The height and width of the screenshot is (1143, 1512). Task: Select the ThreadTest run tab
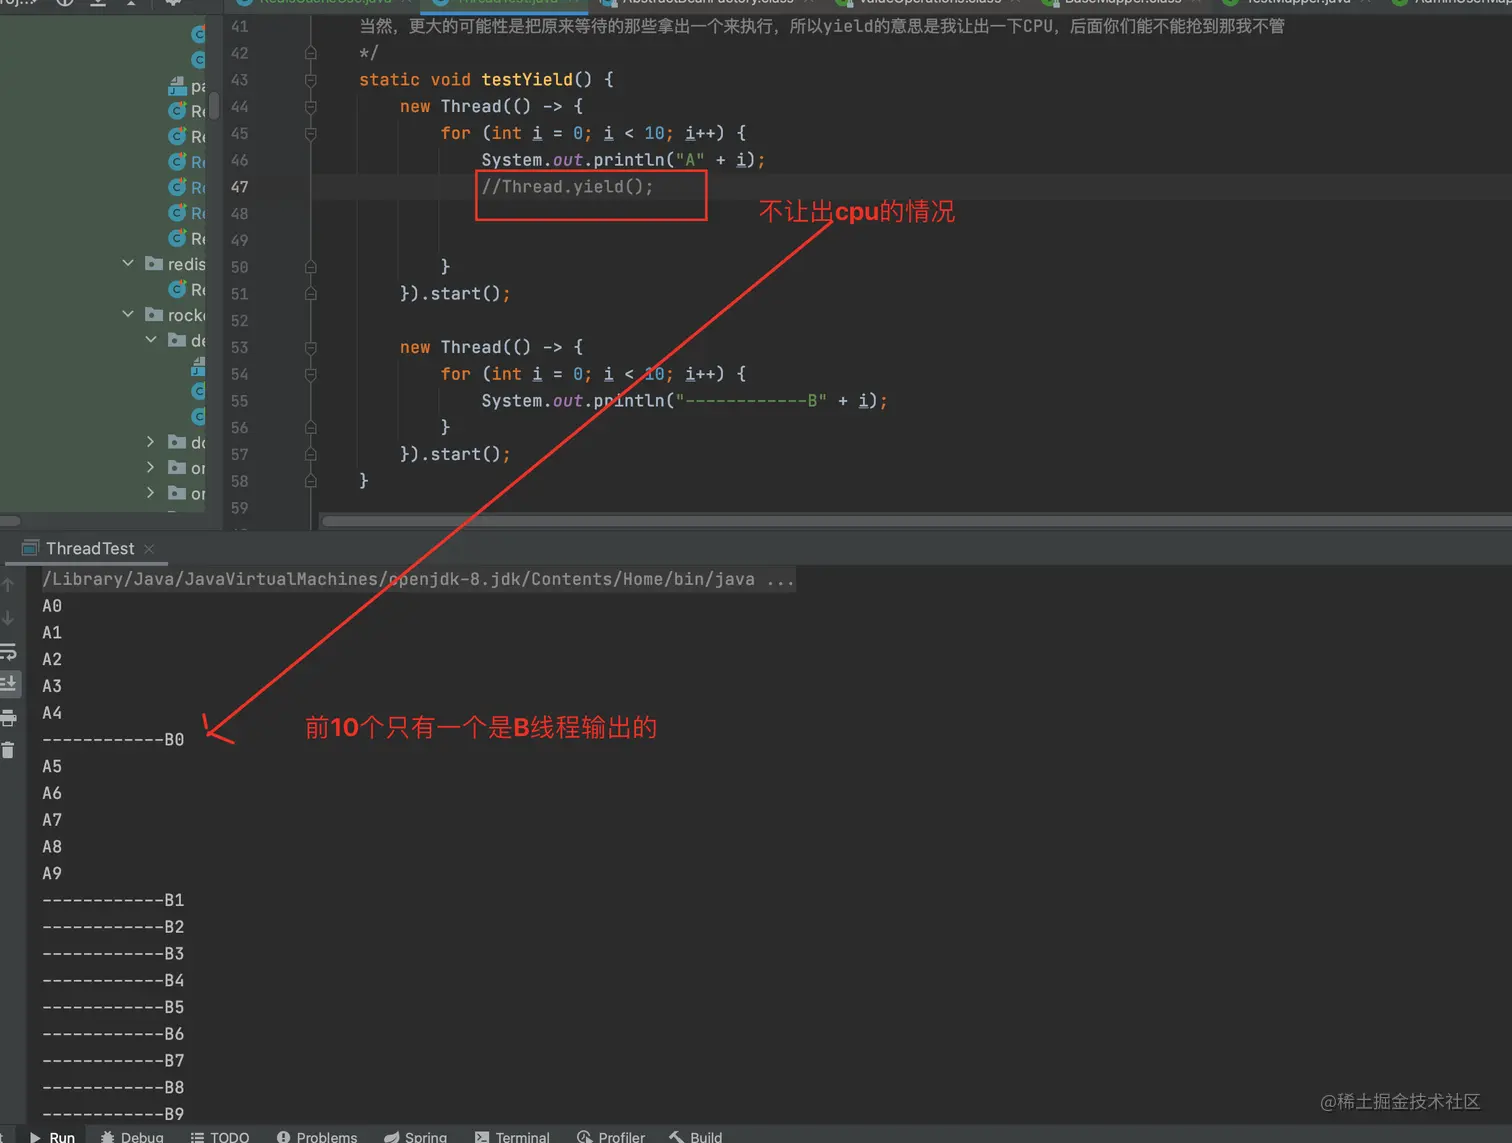click(x=89, y=549)
